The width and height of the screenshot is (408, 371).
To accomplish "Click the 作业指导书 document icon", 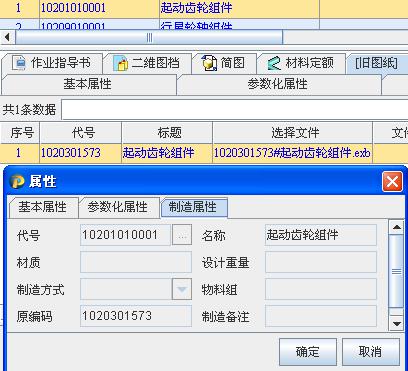I will click(x=20, y=63).
